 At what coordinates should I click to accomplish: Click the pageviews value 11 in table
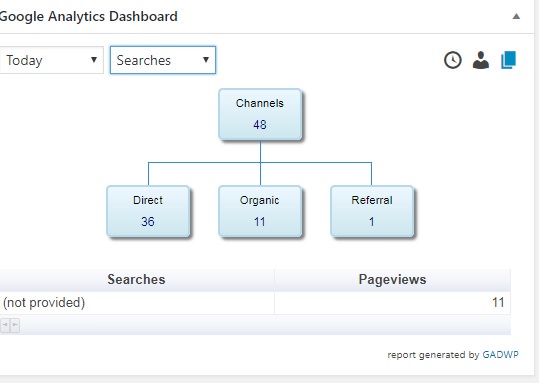click(498, 303)
